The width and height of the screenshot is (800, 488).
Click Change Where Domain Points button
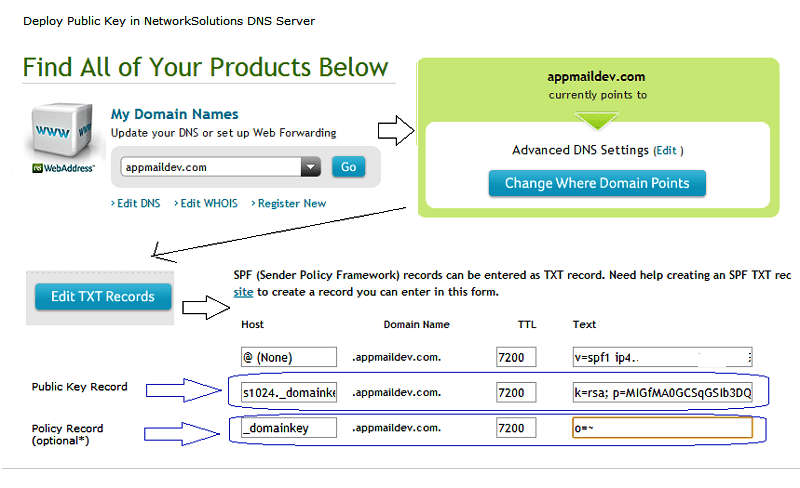597,183
